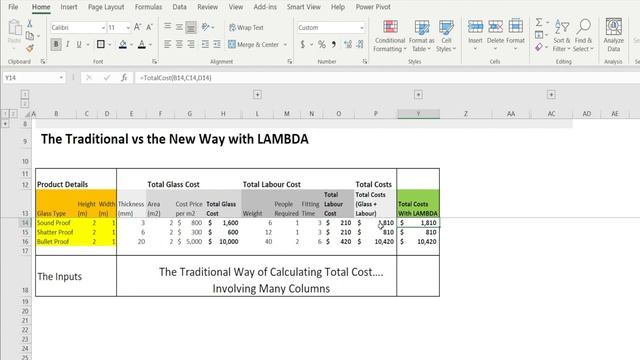
Task: Click the AutoSum sigma icon
Action: click(539, 22)
